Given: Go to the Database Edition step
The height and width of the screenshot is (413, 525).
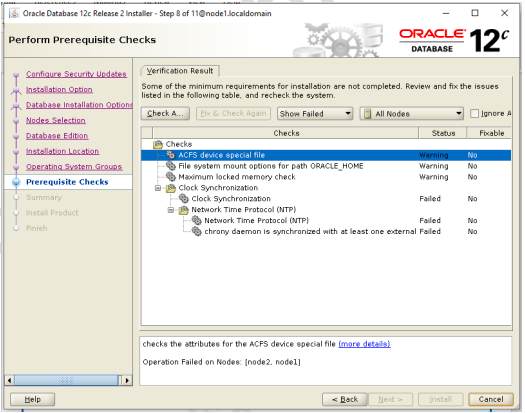Looking at the screenshot, I should coord(57,136).
